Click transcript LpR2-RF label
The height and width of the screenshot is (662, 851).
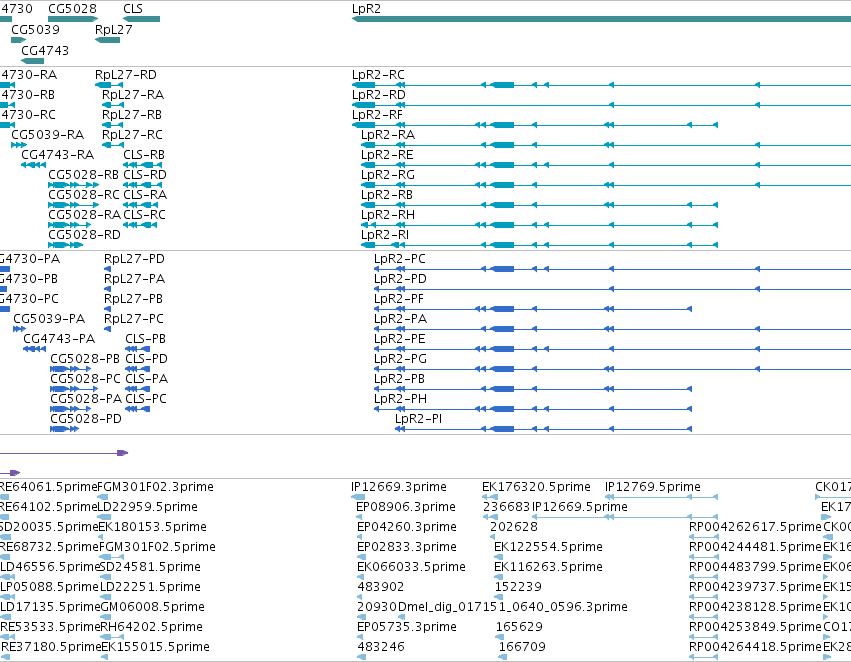click(x=377, y=114)
